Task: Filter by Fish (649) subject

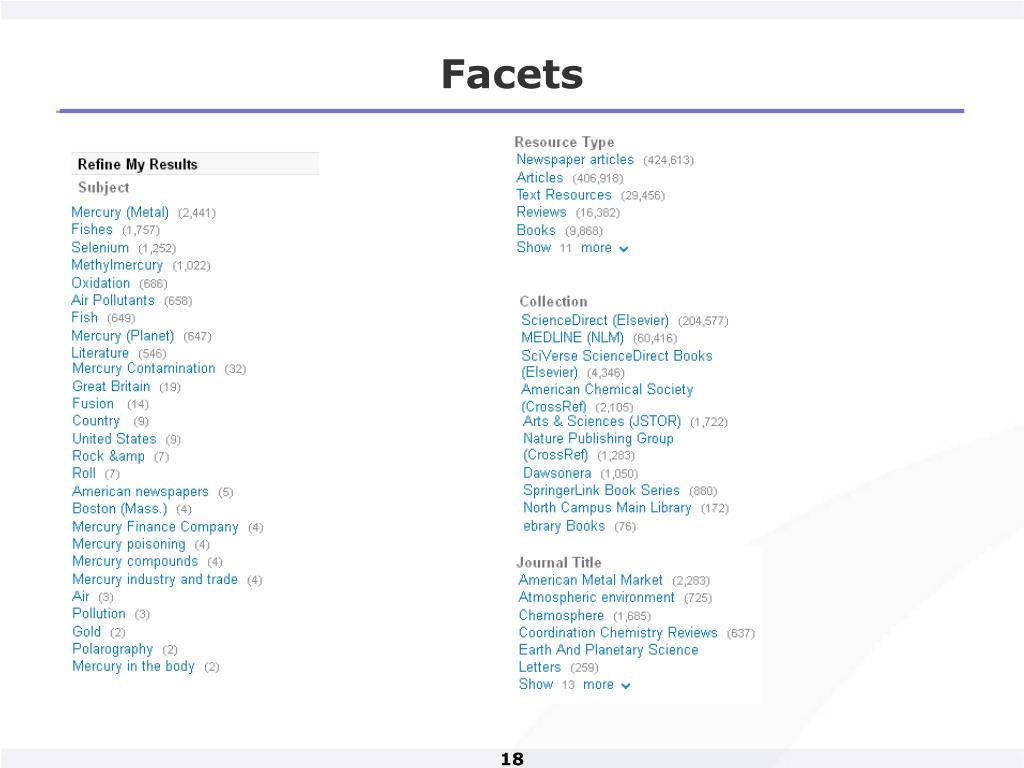Action: click(84, 317)
